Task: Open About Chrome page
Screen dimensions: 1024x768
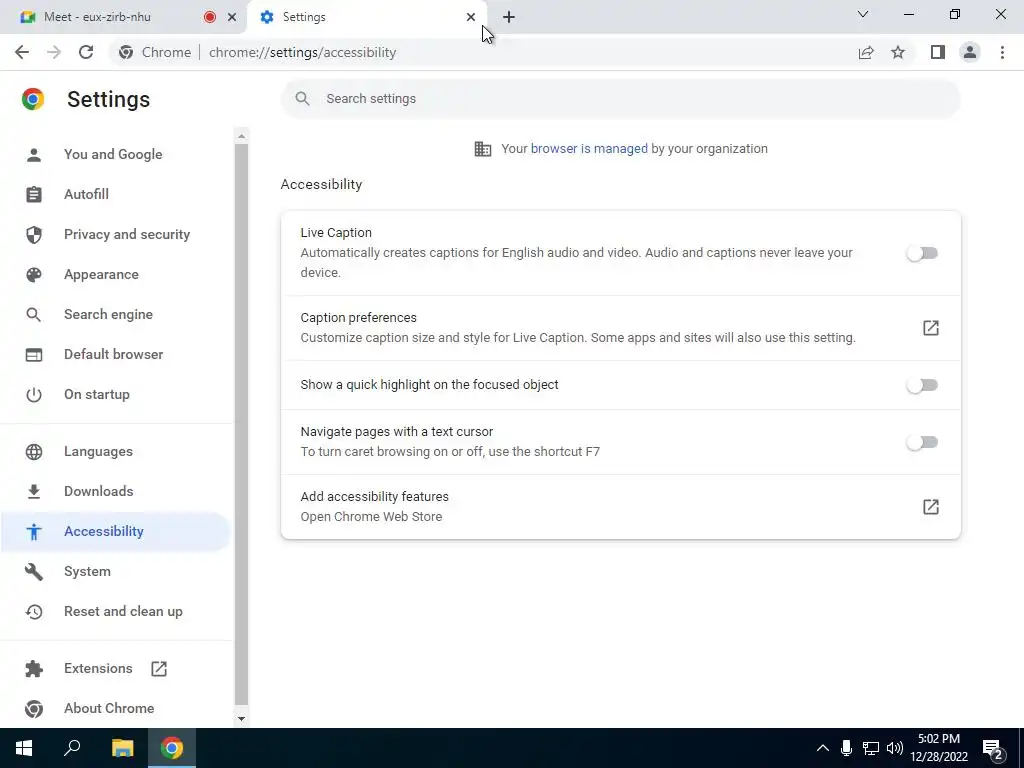Action: click(109, 708)
